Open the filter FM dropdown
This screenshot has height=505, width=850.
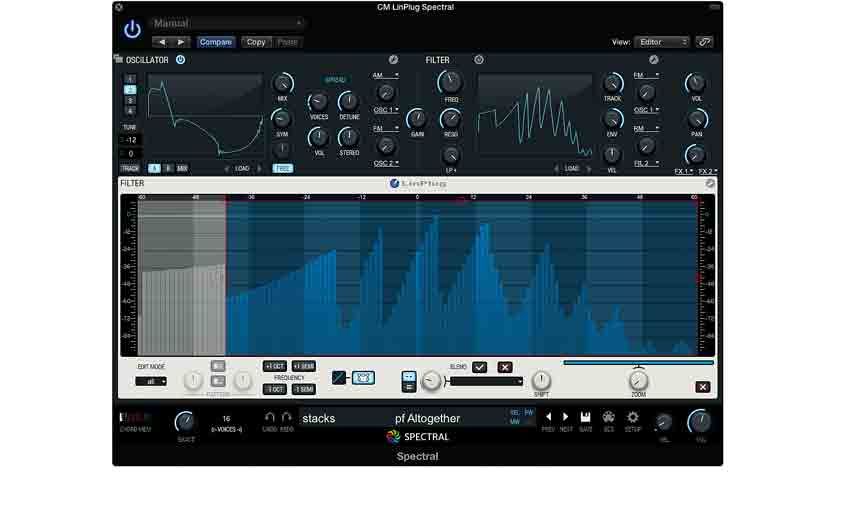[646, 75]
